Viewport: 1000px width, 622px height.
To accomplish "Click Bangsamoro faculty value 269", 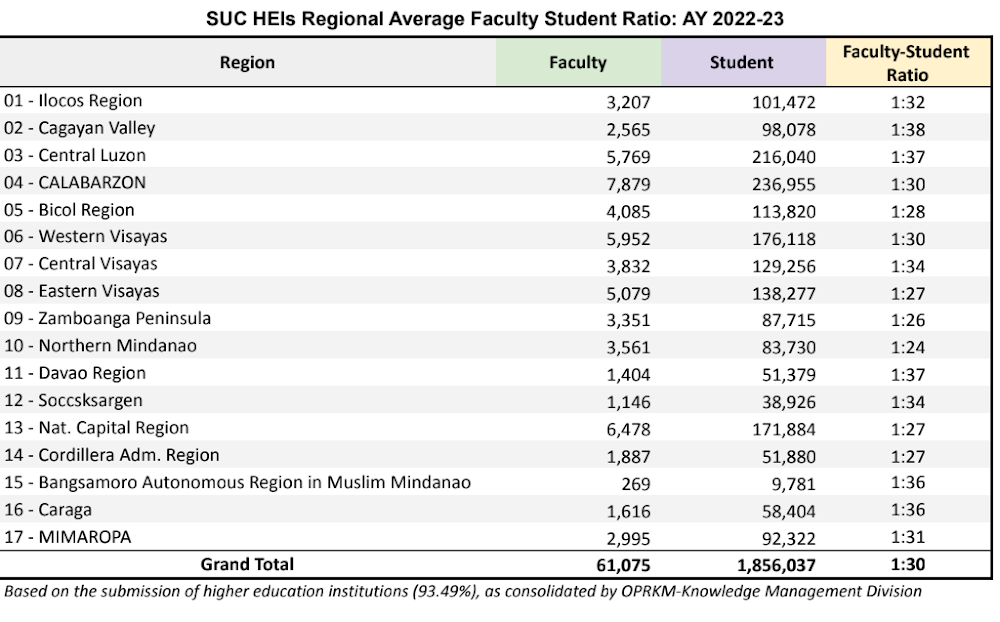I will [x=636, y=483].
